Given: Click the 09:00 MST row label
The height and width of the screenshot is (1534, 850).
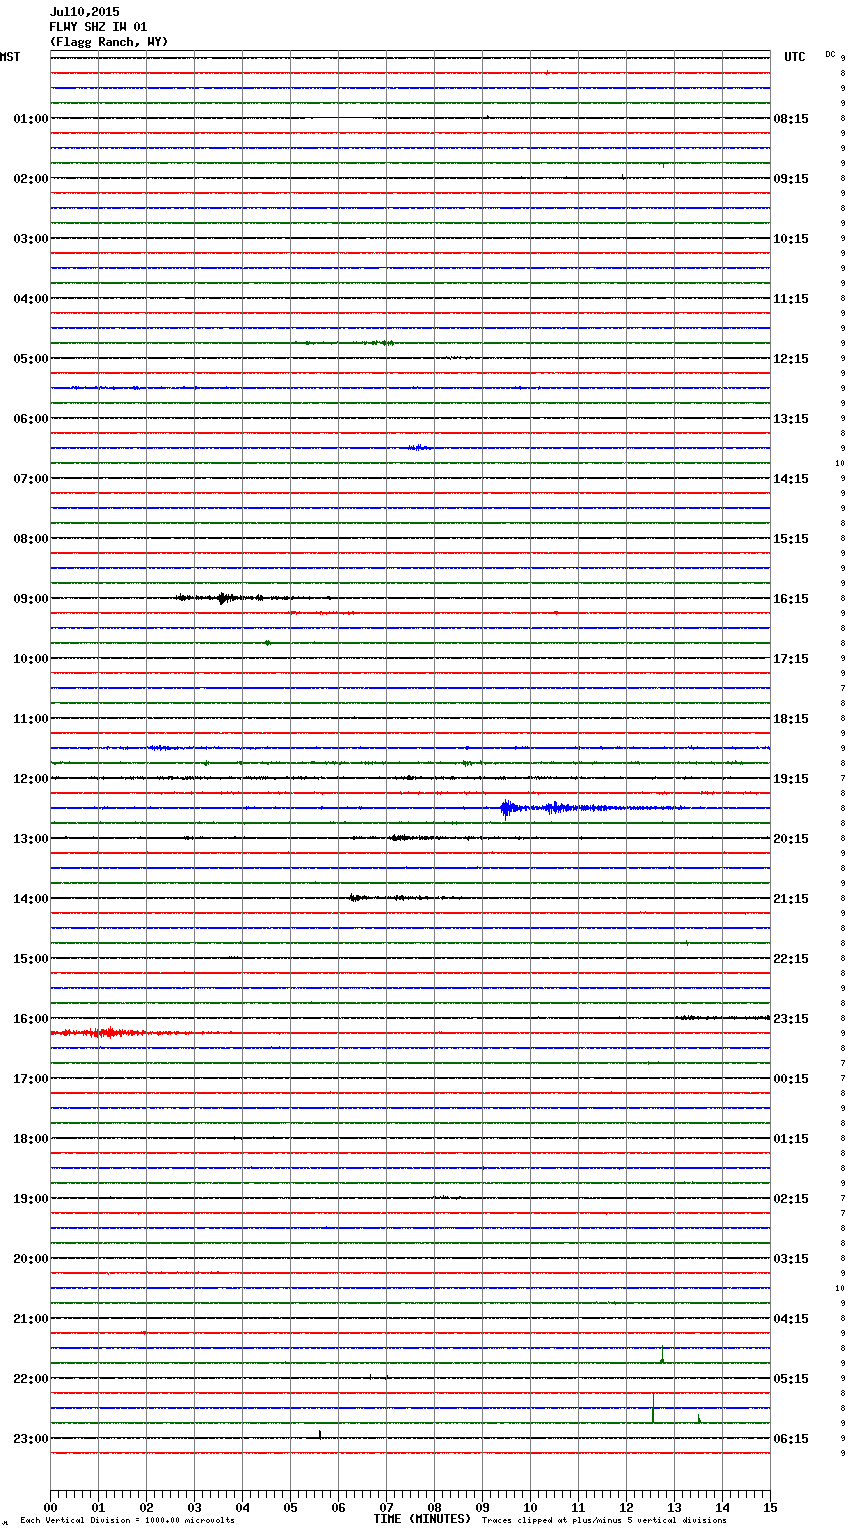Looking at the screenshot, I should point(31,599).
